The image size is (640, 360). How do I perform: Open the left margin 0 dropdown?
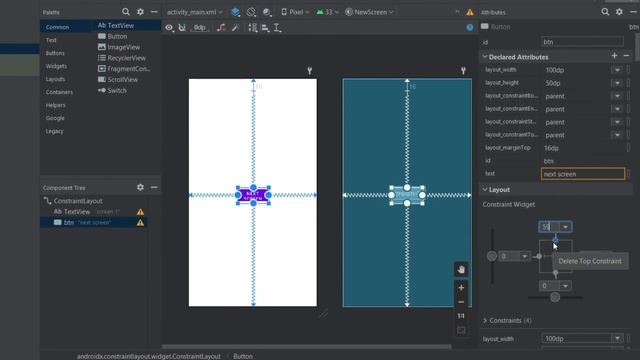coord(525,256)
